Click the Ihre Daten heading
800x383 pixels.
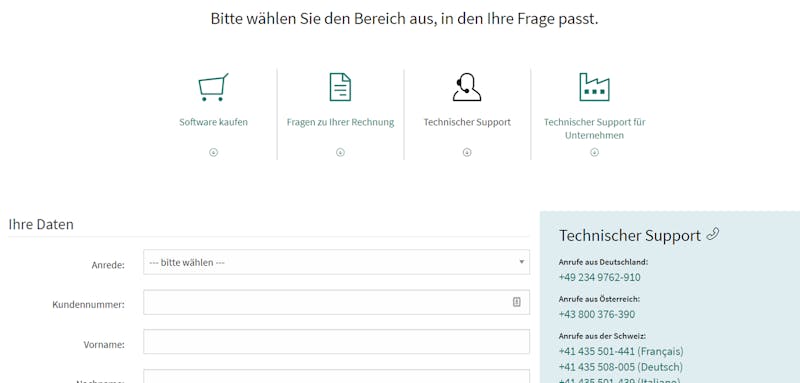[41, 224]
